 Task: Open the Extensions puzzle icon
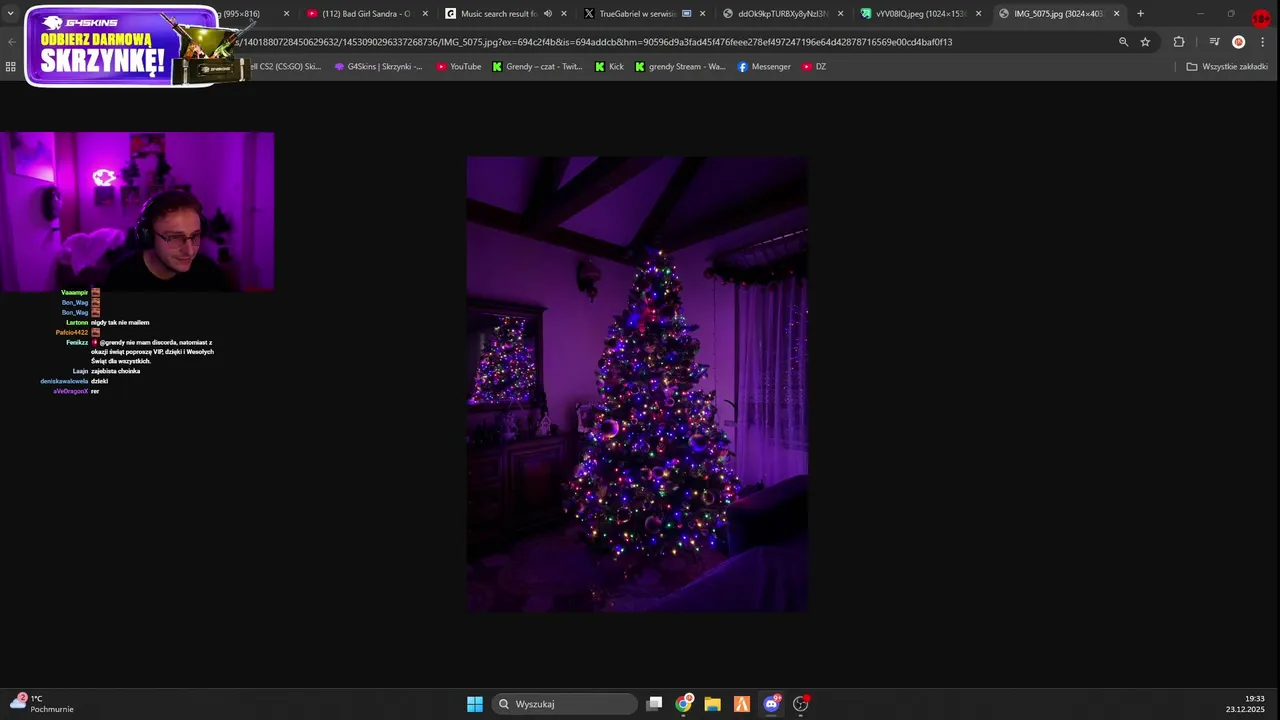pos(1179,42)
